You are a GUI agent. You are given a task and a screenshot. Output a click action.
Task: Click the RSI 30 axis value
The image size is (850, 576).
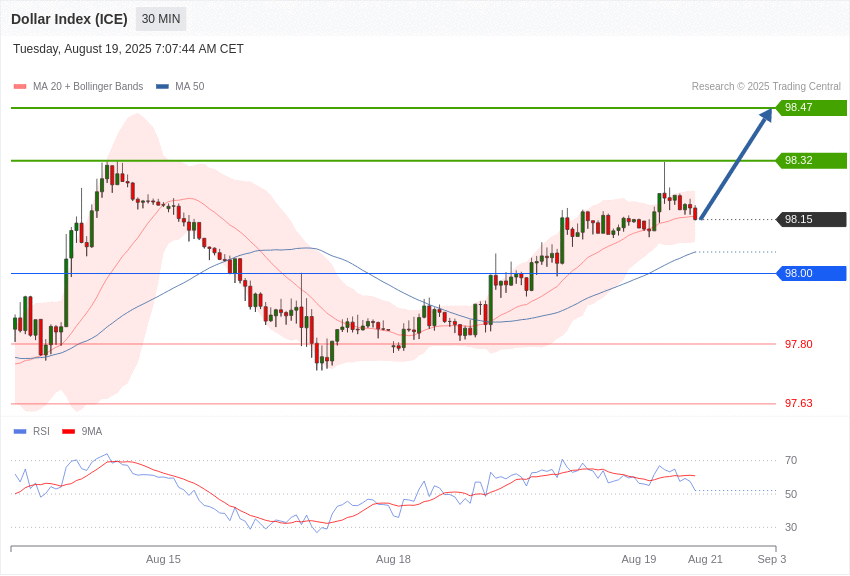[791, 527]
